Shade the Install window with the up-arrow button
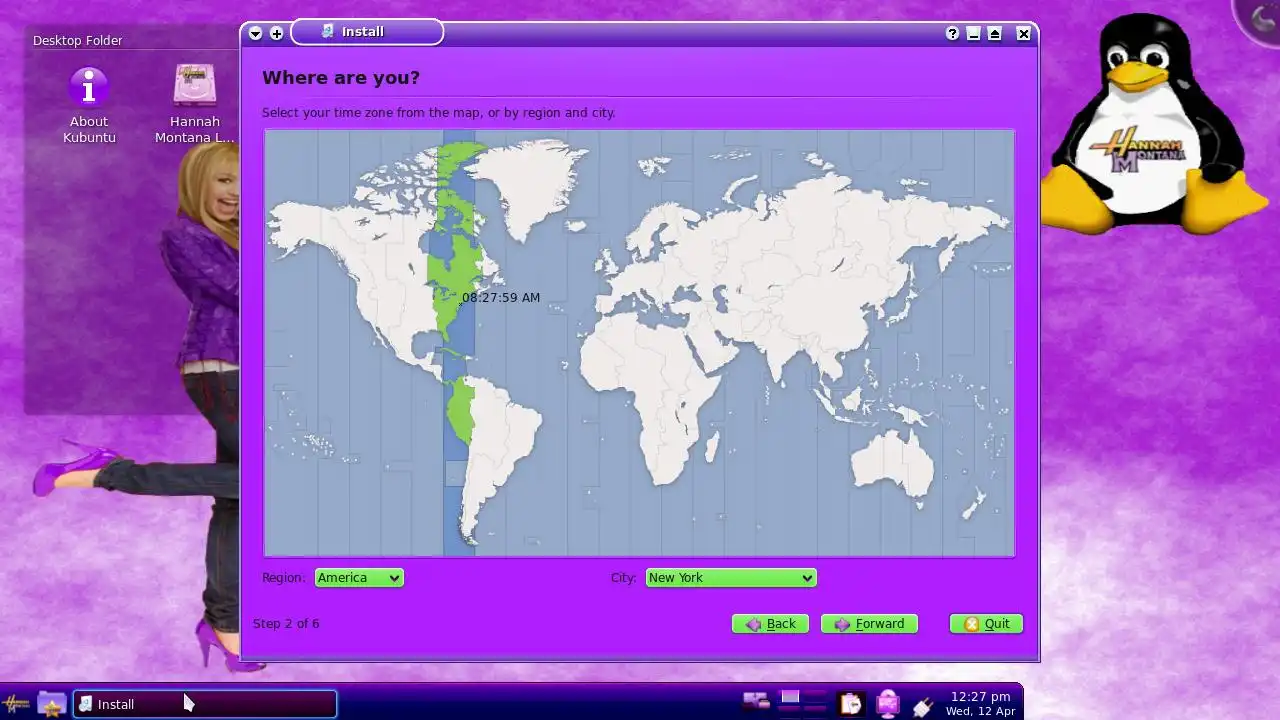This screenshot has height=720, width=1280. coord(994,33)
